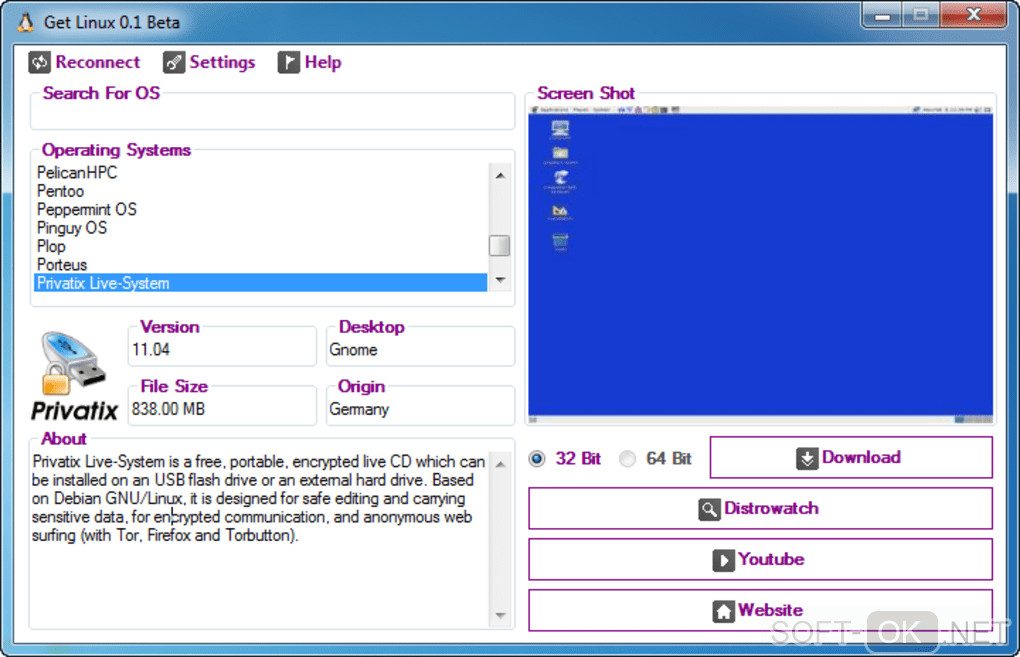Click the Settings wrench icon
The width and height of the screenshot is (1020, 657).
click(174, 62)
